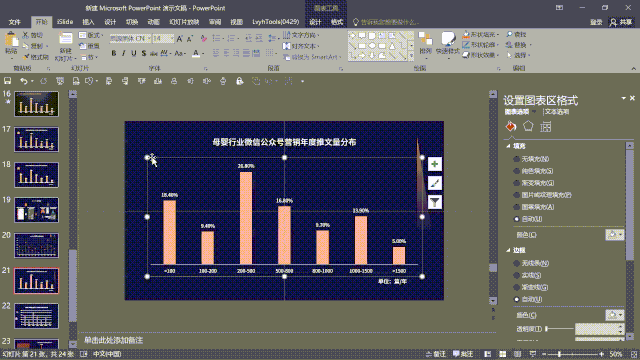Click the Cut scissors icon
This screenshot has height=360, width=640.
pos(26,35)
